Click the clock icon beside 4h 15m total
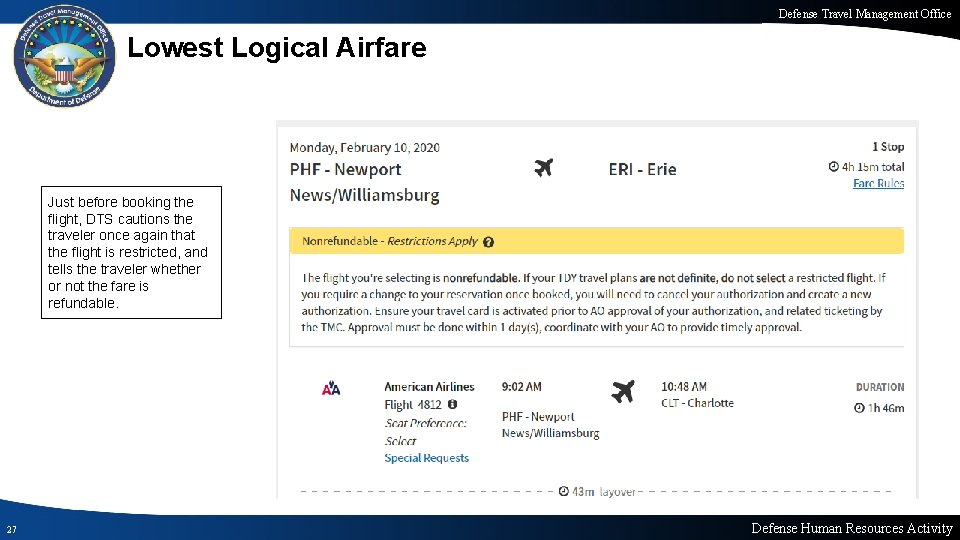This screenshot has width=960, height=540. (834, 167)
